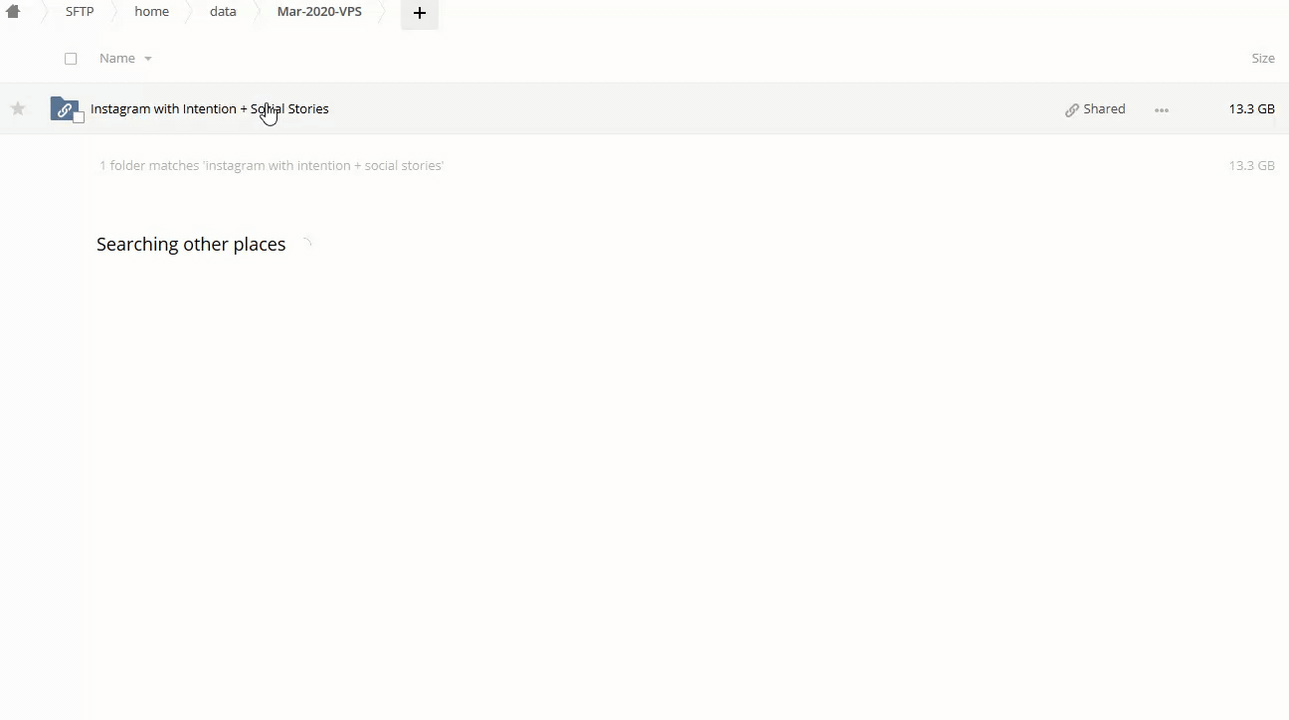Open the three-dots actions menu for the folder

tap(1161, 110)
